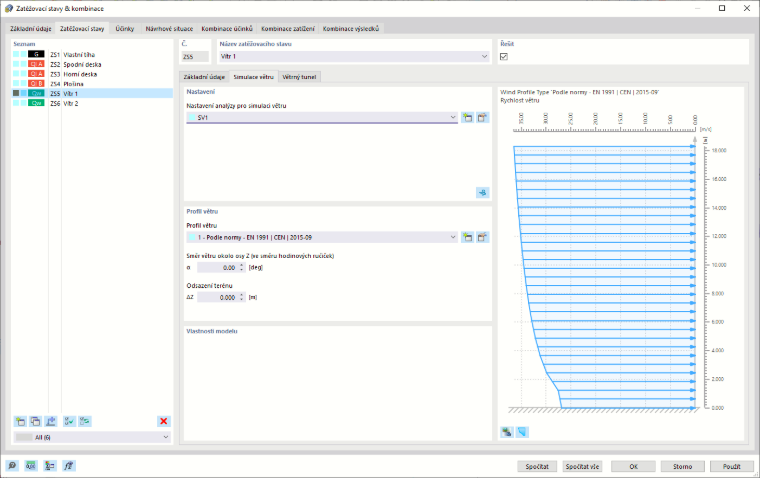Copy selected load case icon below list
Screen dimensions: 760x478
[x=35, y=421]
